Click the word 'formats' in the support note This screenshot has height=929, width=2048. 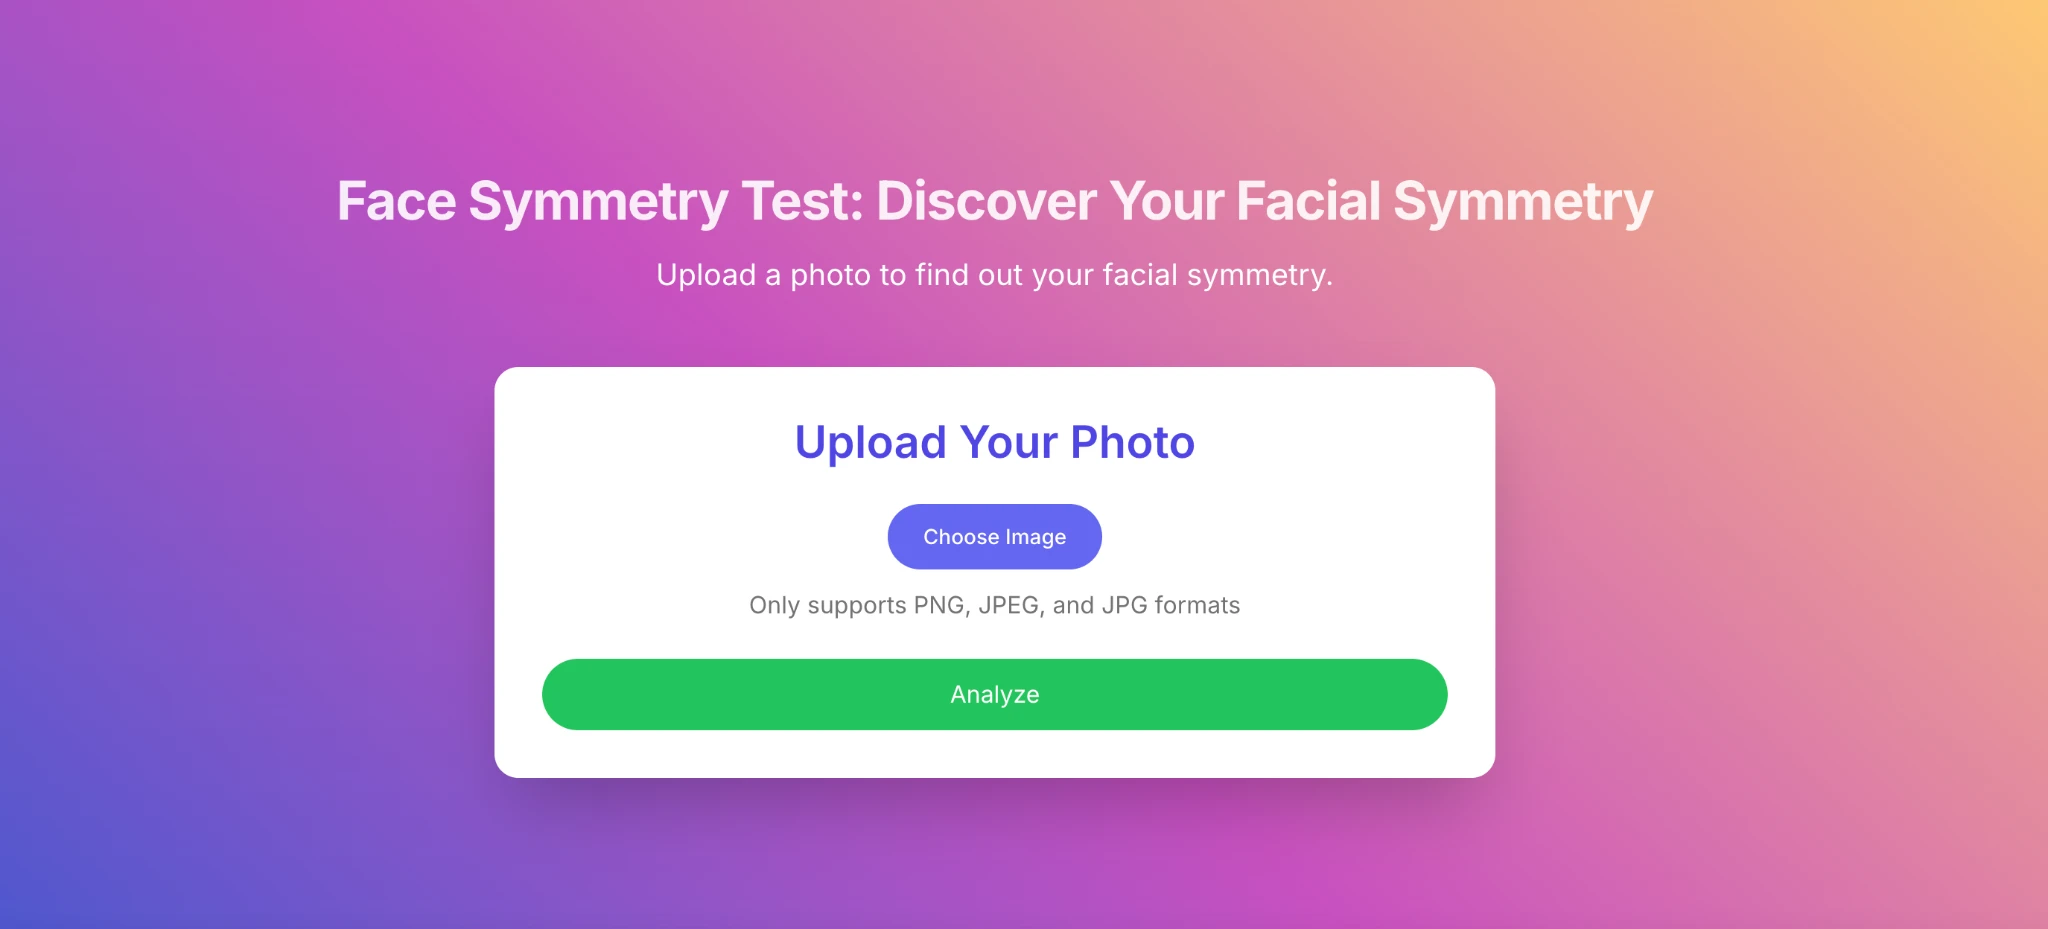(x=1197, y=605)
